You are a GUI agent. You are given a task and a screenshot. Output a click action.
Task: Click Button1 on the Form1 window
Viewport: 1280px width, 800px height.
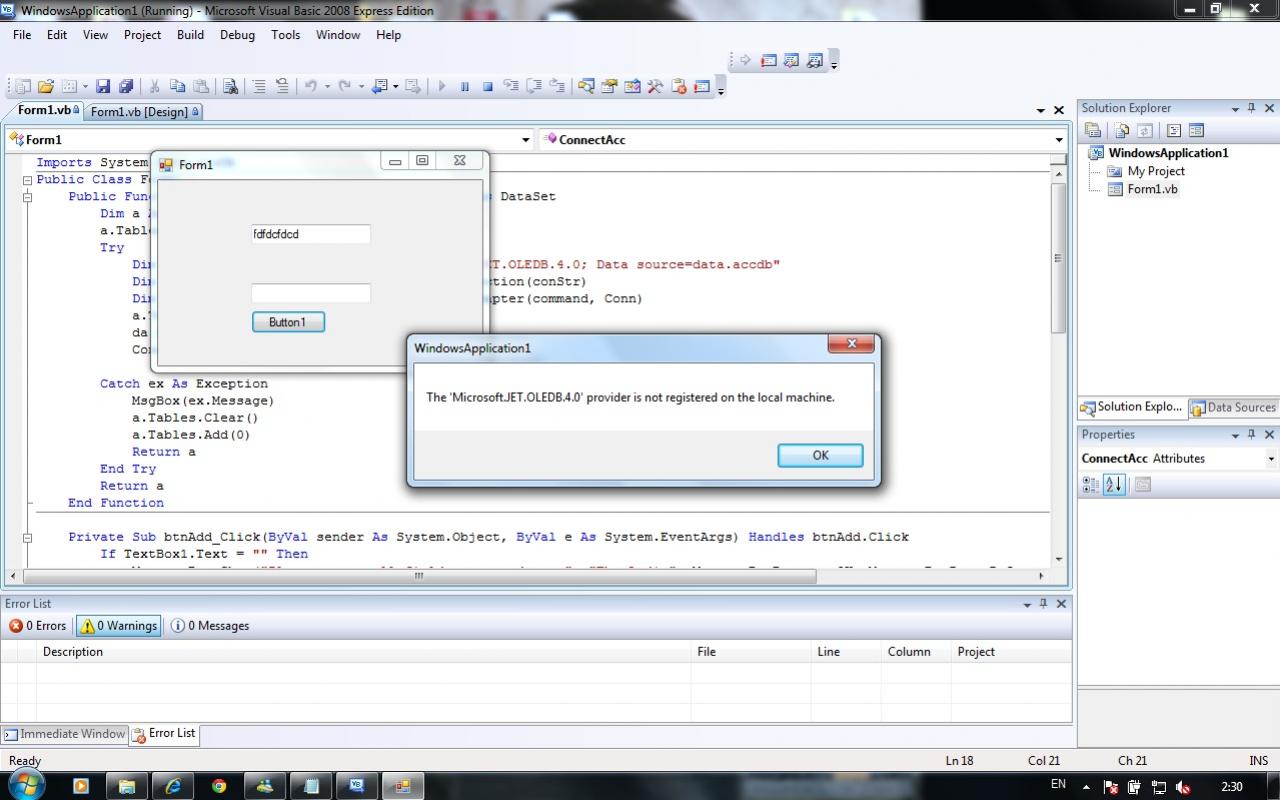(288, 322)
